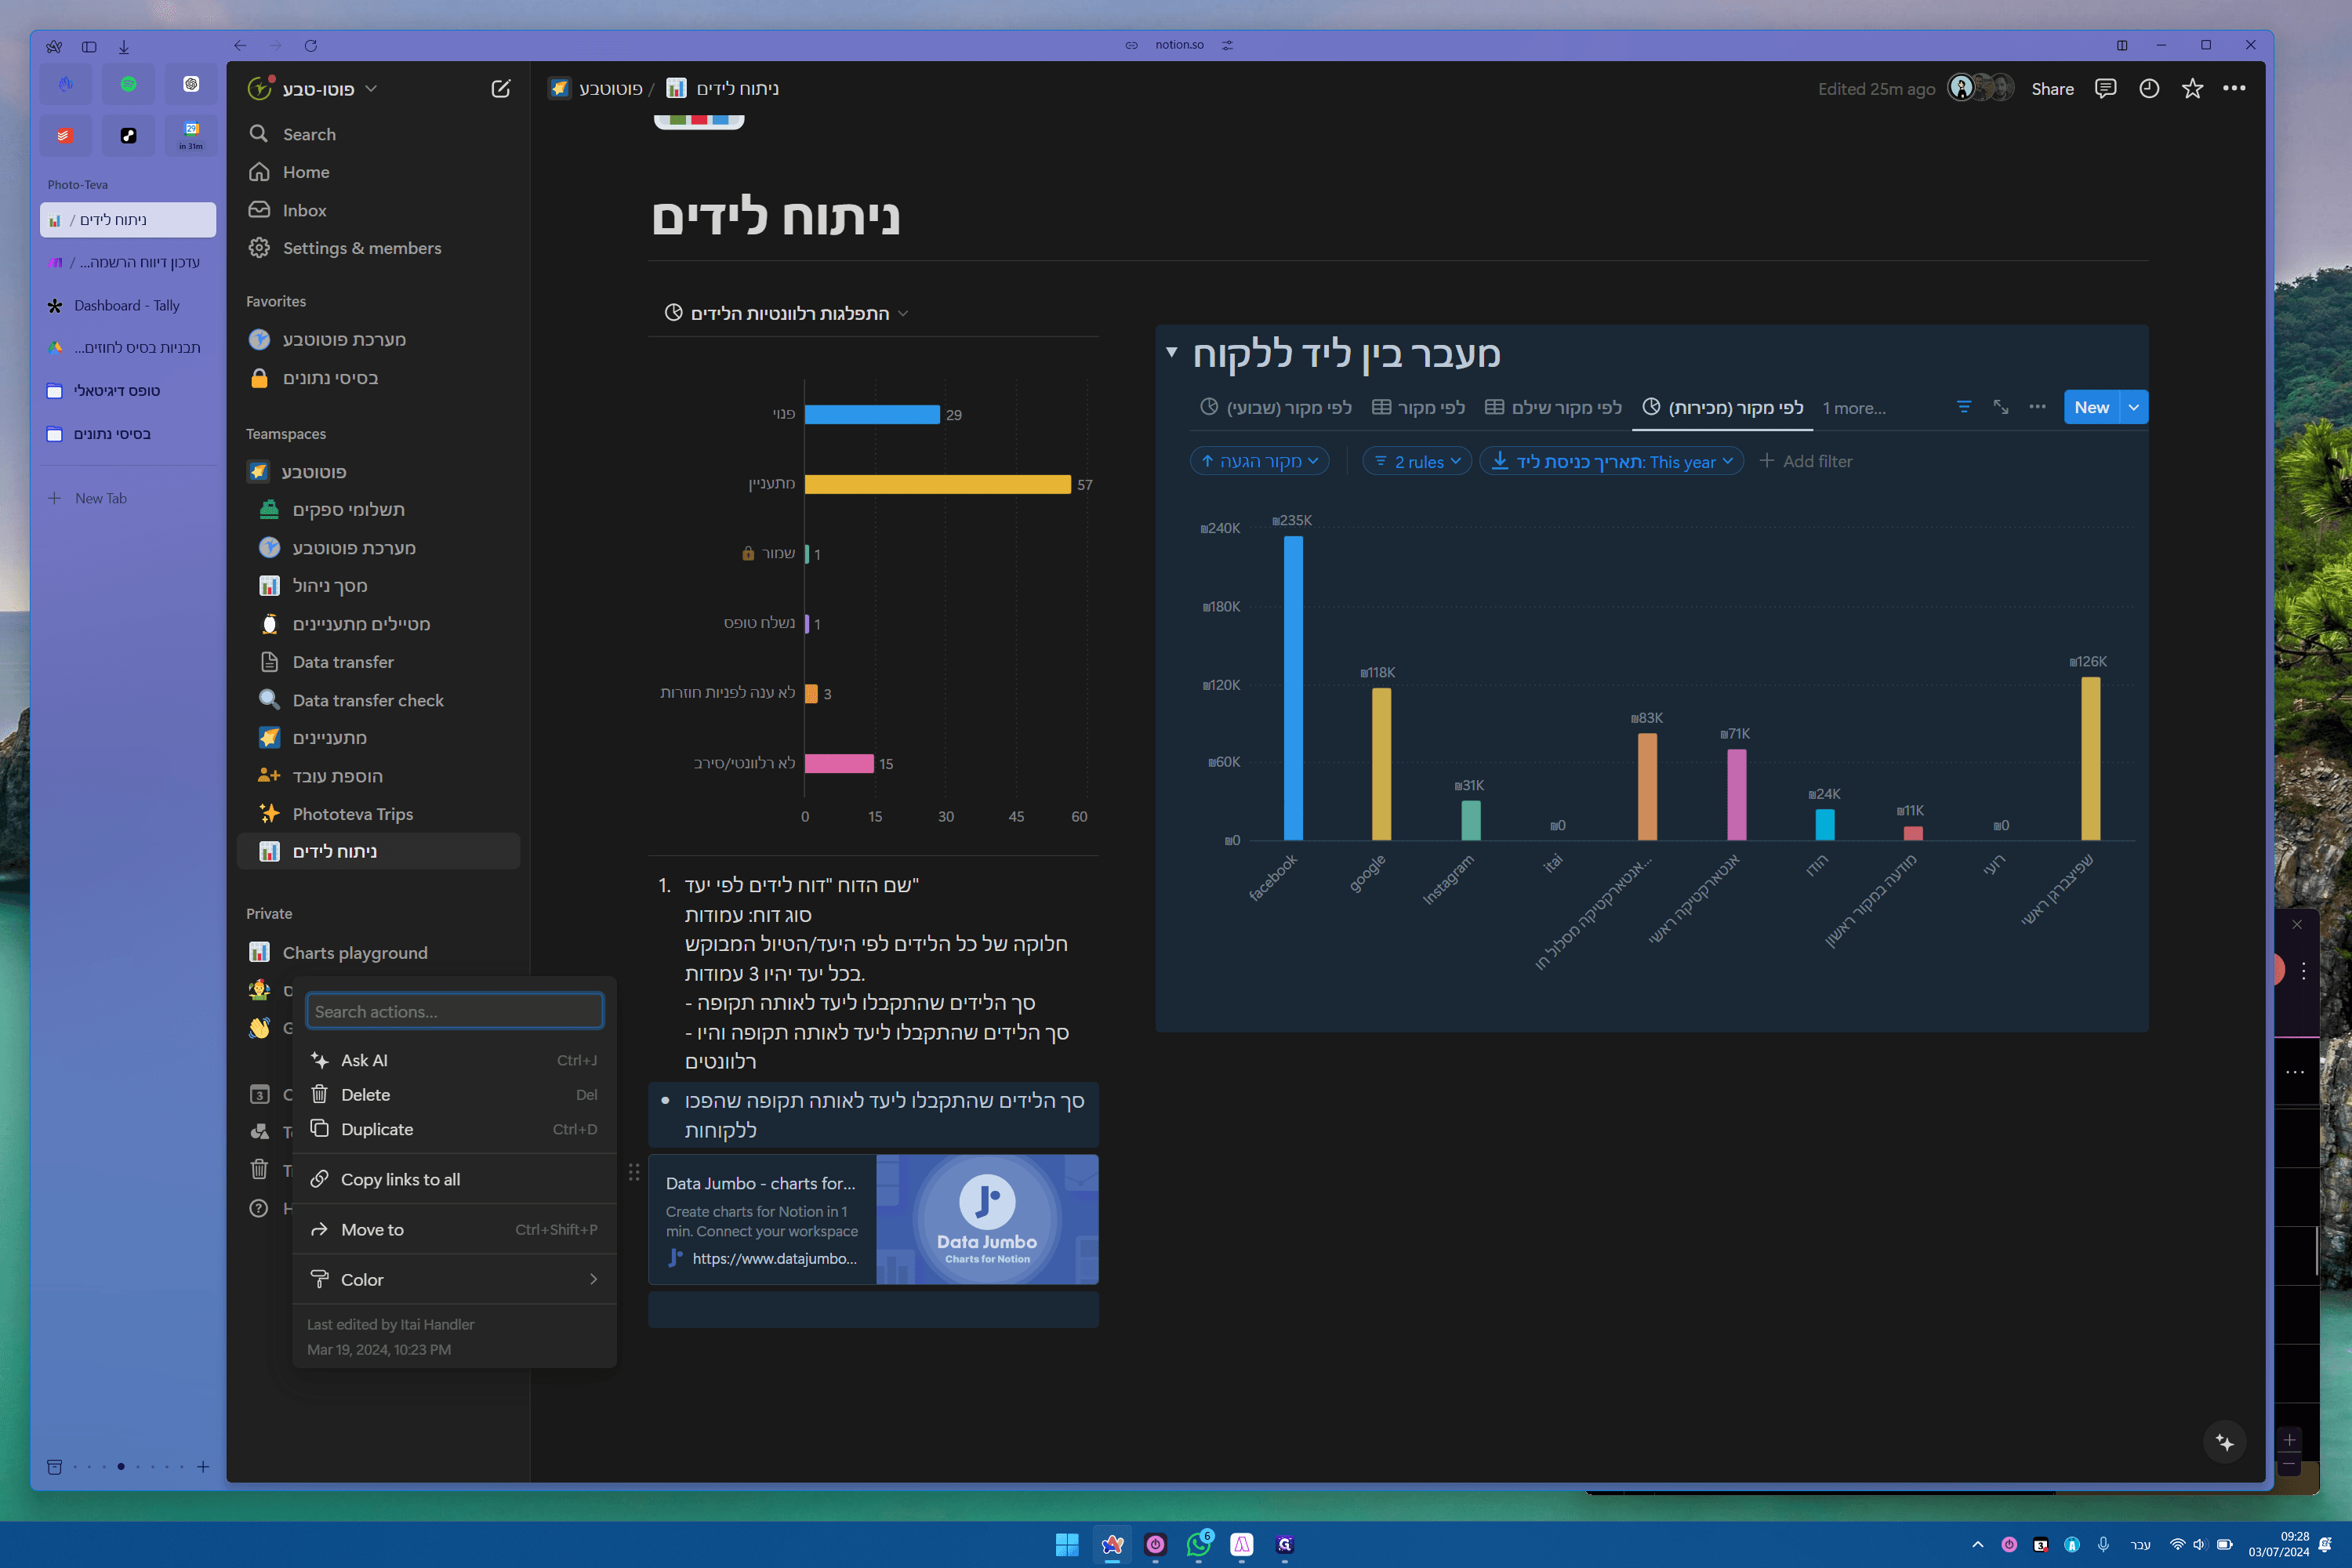Switch to the לפי מקור (שבועי) view tab
This screenshot has width=2352, height=1568.
tap(1276, 408)
